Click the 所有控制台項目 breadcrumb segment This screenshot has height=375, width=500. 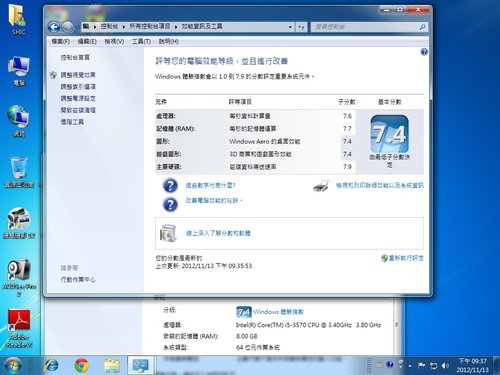pos(150,26)
